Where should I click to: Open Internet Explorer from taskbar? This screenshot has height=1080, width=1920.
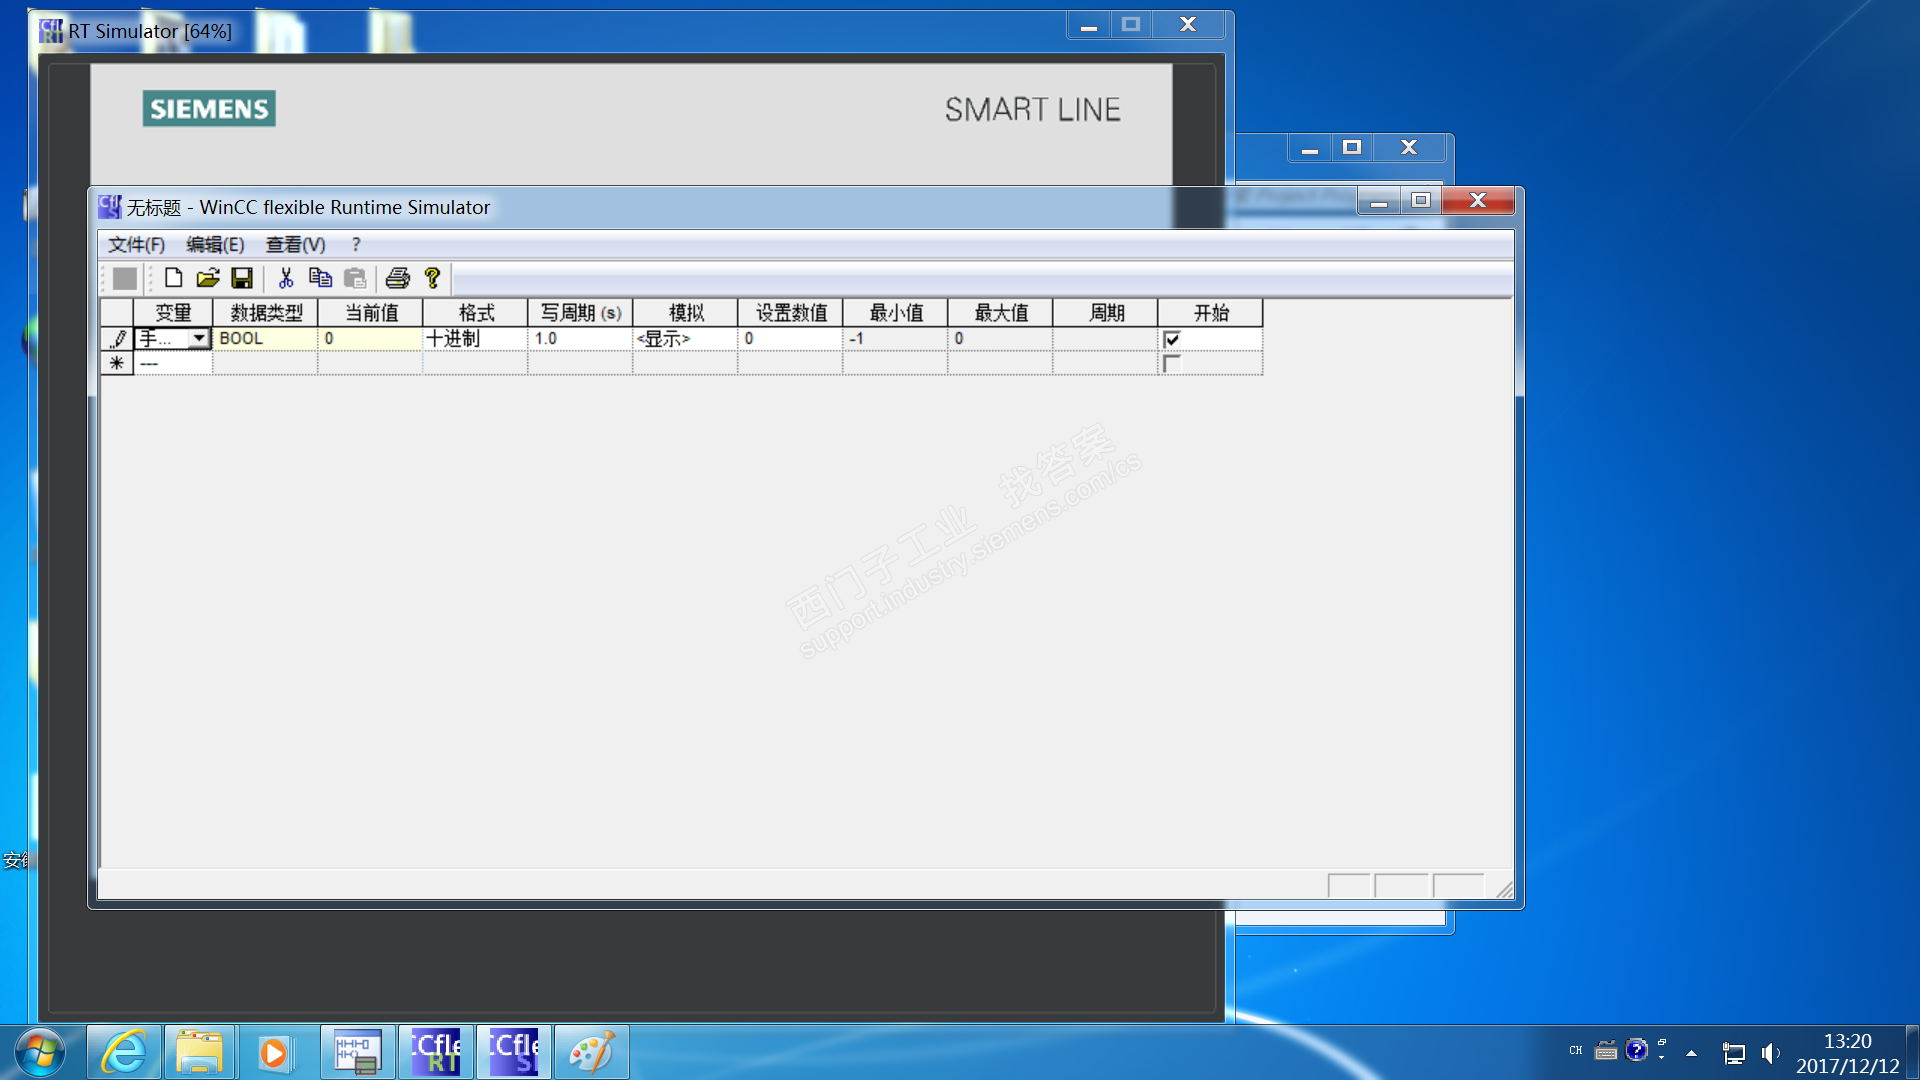click(x=124, y=1053)
